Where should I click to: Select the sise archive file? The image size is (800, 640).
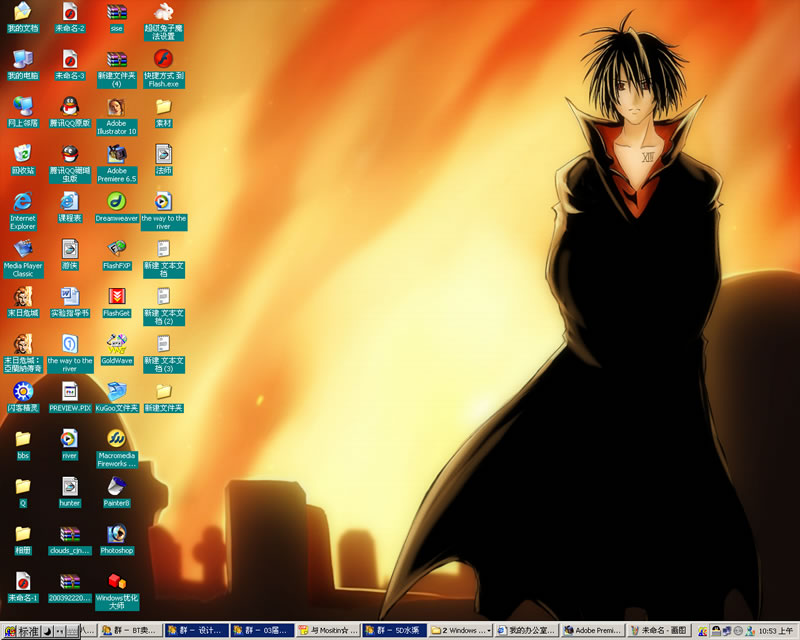pos(117,17)
